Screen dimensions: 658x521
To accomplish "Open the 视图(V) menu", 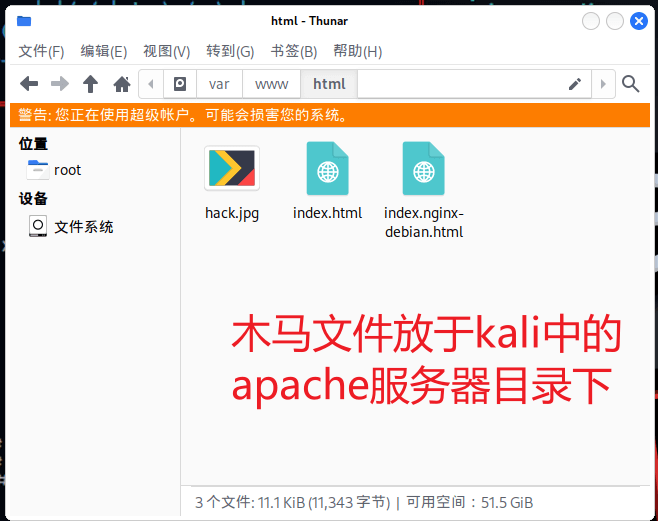I will click(x=166, y=51).
